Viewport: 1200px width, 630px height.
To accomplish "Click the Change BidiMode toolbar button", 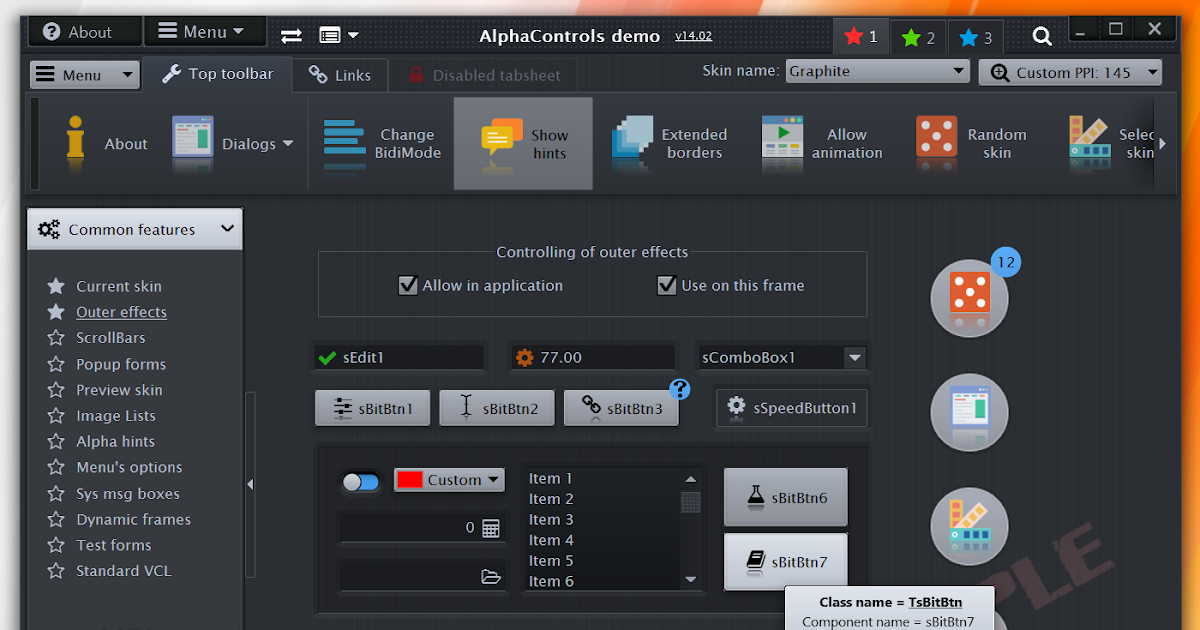I will (x=382, y=143).
